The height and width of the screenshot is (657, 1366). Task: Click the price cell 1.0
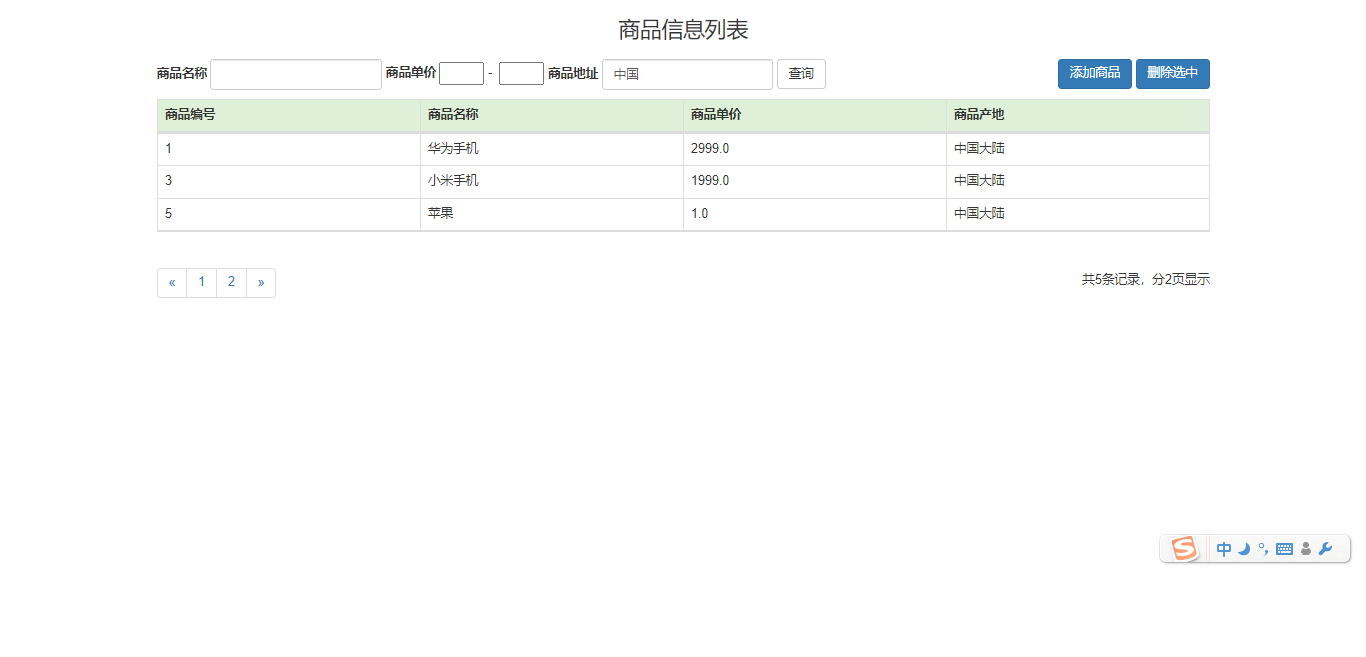click(815, 214)
